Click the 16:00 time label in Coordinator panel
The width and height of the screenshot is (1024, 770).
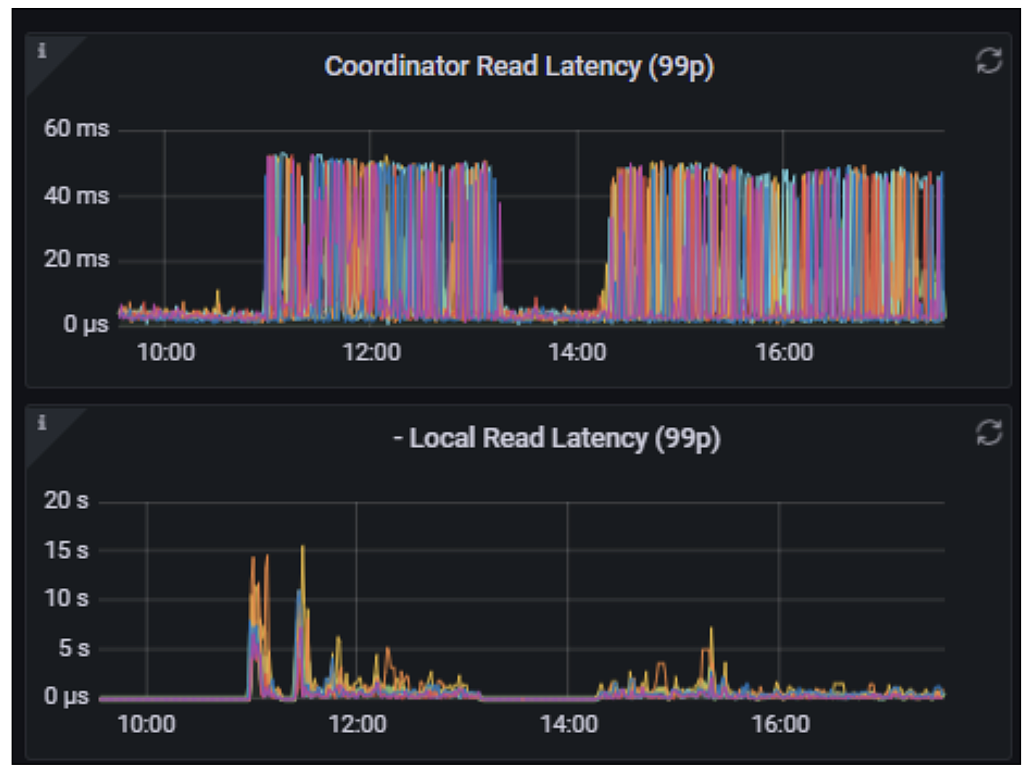[x=783, y=353]
